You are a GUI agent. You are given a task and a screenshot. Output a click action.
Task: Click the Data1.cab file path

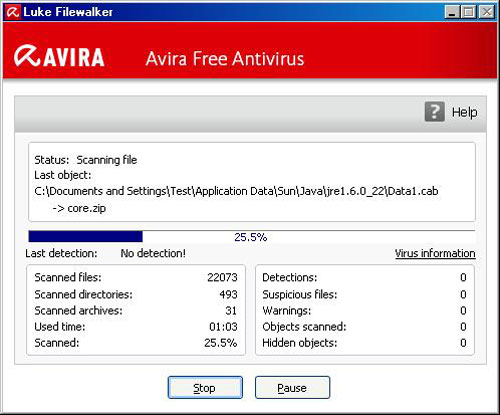click(236, 191)
